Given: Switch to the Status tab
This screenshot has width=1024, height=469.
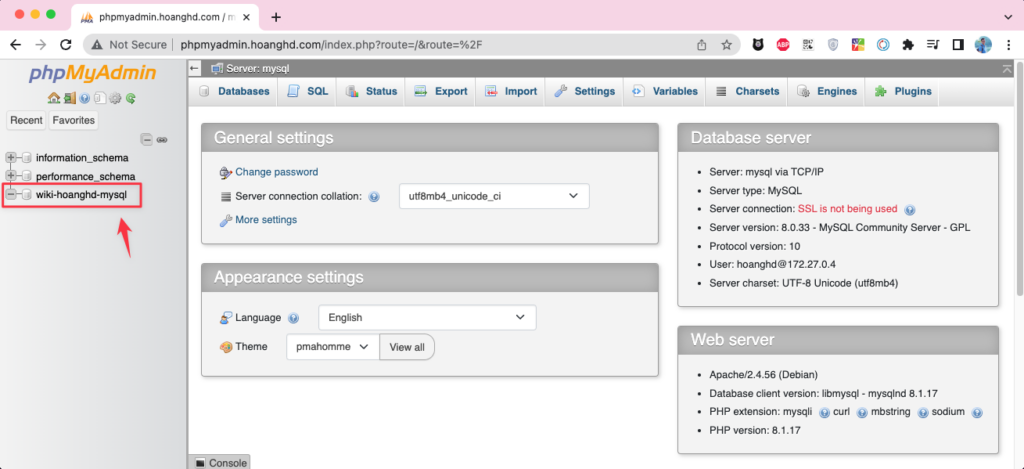Looking at the screenshot, I should click(x=371, y=91).
